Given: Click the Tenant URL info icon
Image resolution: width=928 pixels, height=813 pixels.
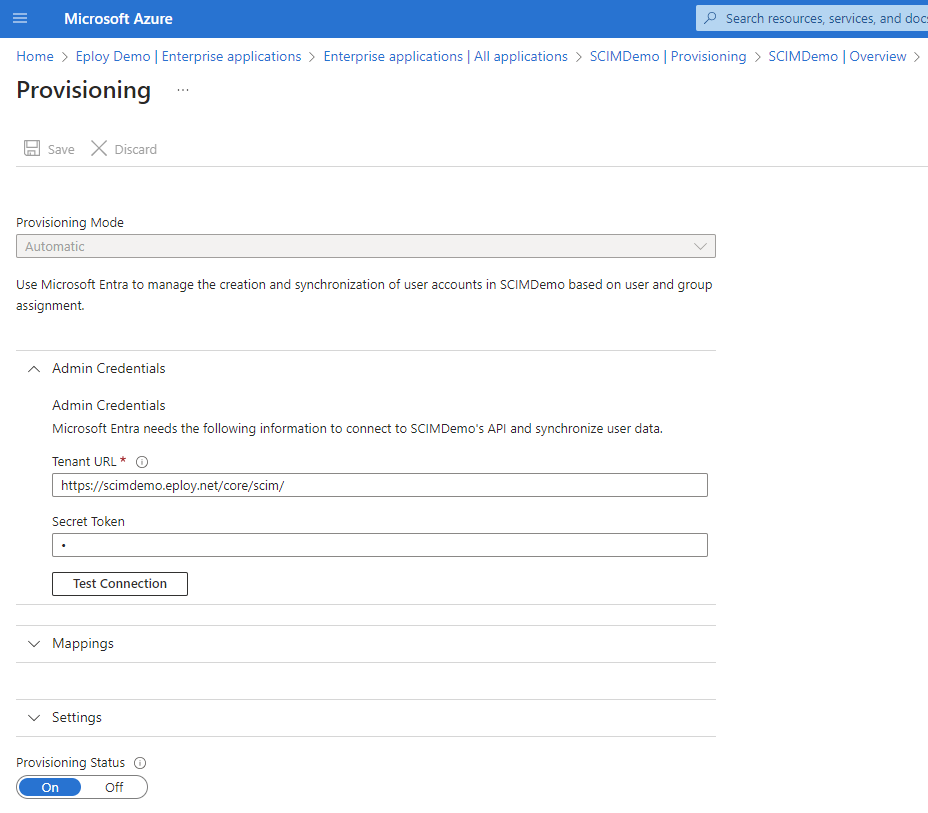Looking at the screenshot, I should pyautogui.click(x=142, y=462).
